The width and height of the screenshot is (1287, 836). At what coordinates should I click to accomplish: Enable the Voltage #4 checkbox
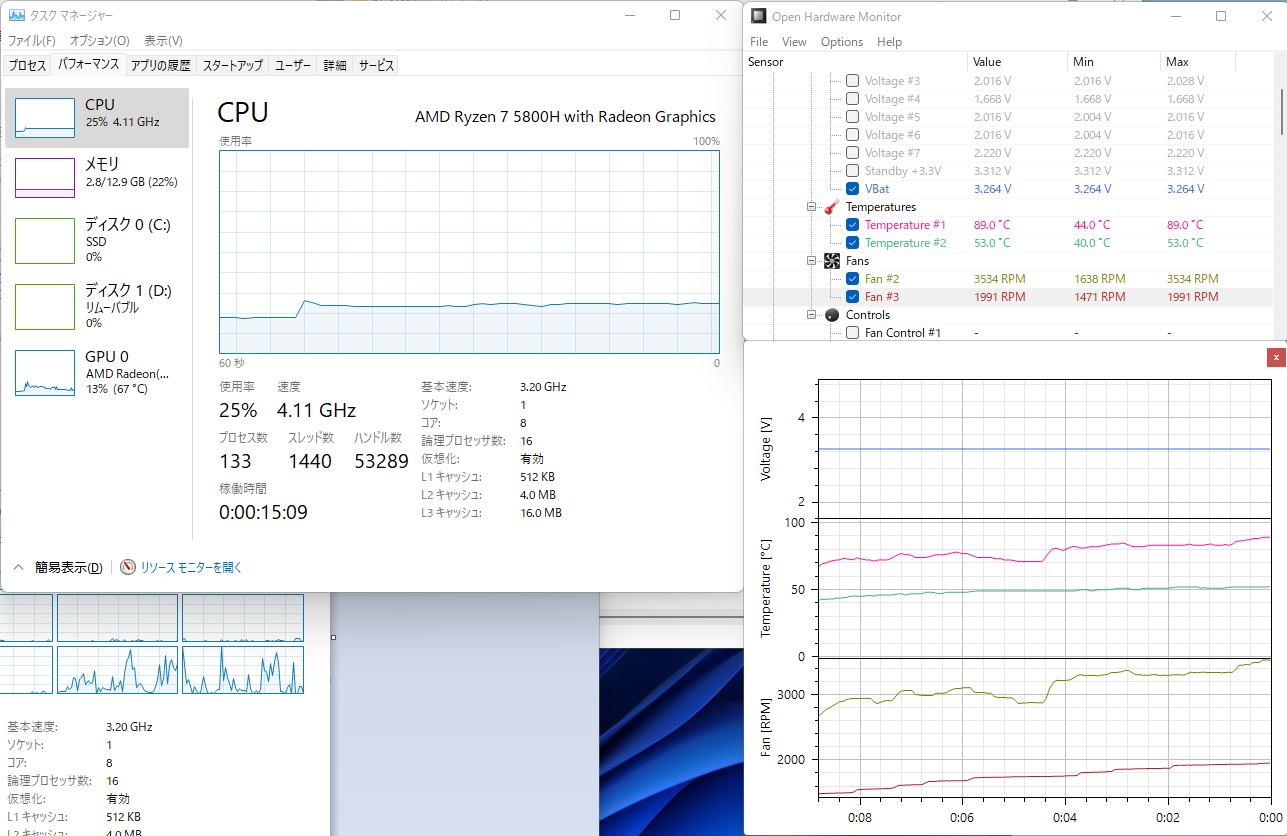point(852,99)
